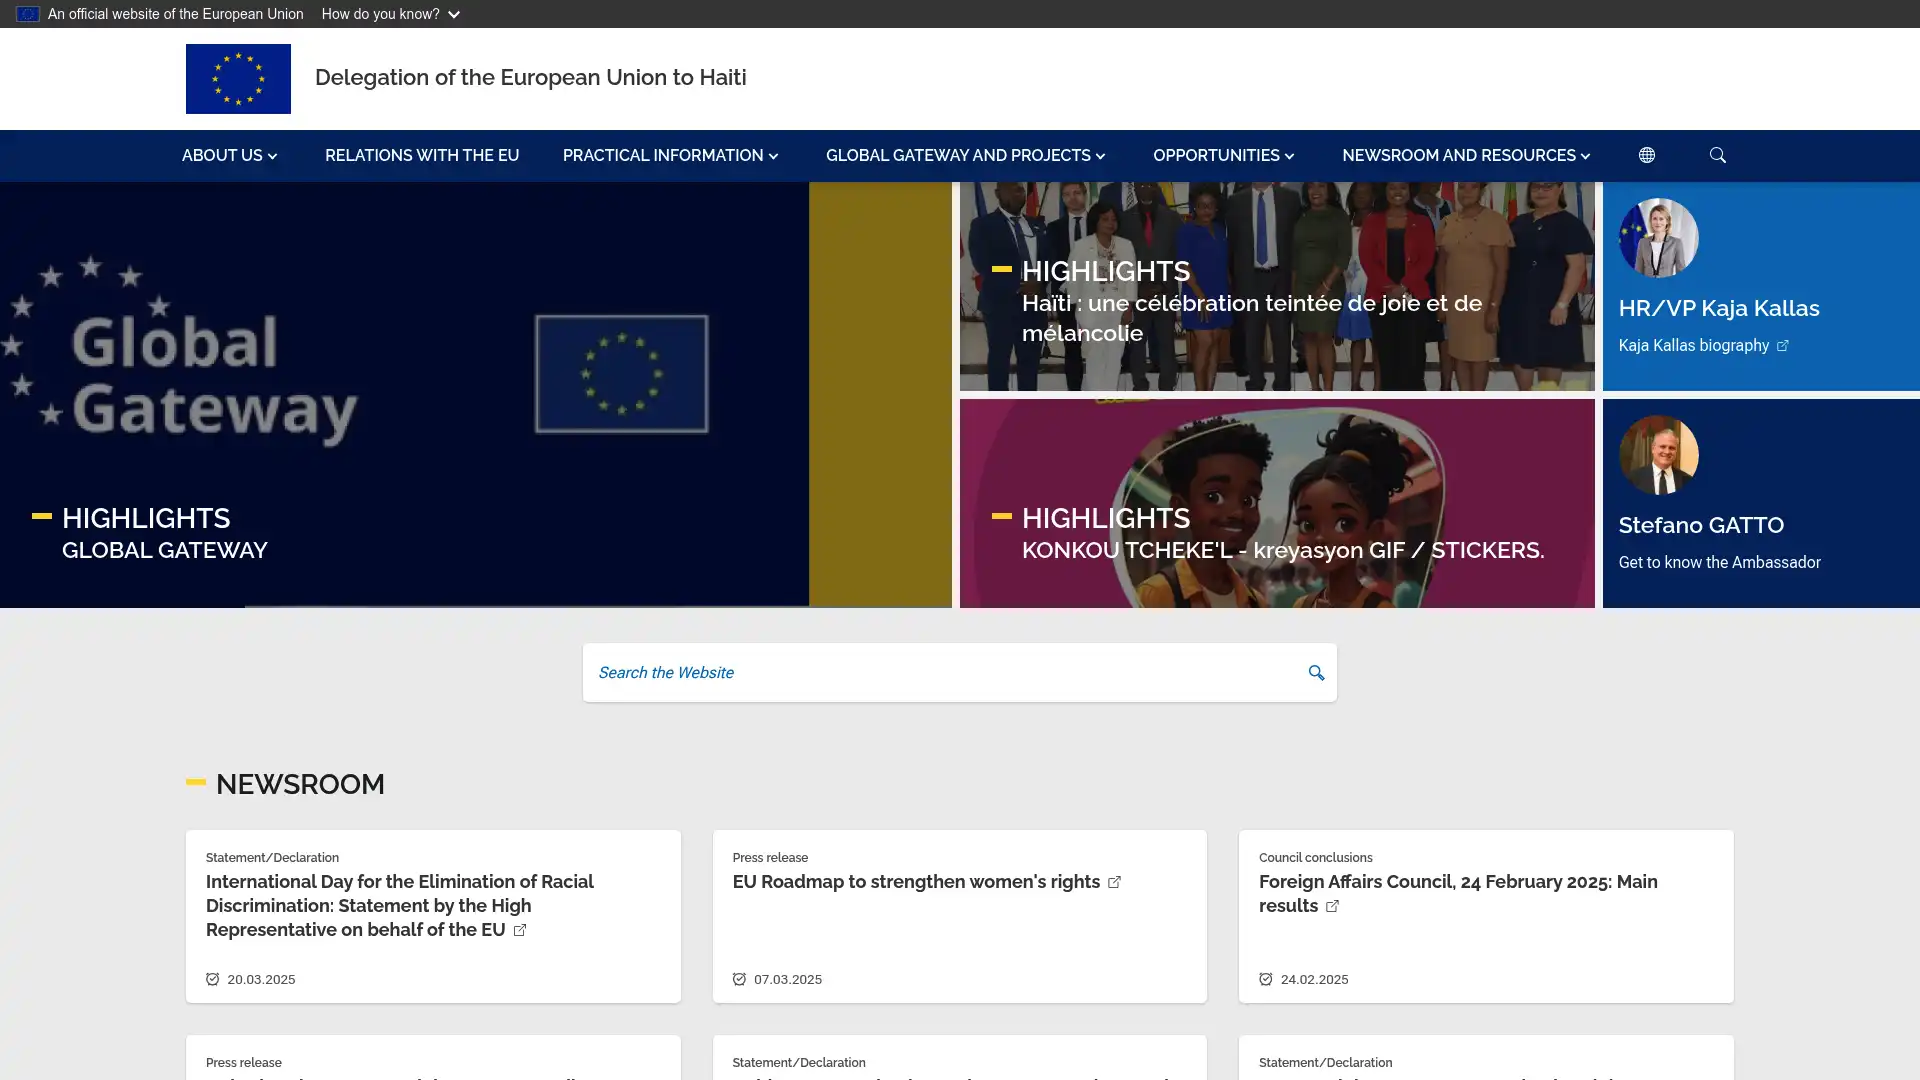Image resolution: width=1920 pixels, height=1080 pixels.
Task: Click Stefano GATTO ambassador portrait
Action: tap(1658, 455)
